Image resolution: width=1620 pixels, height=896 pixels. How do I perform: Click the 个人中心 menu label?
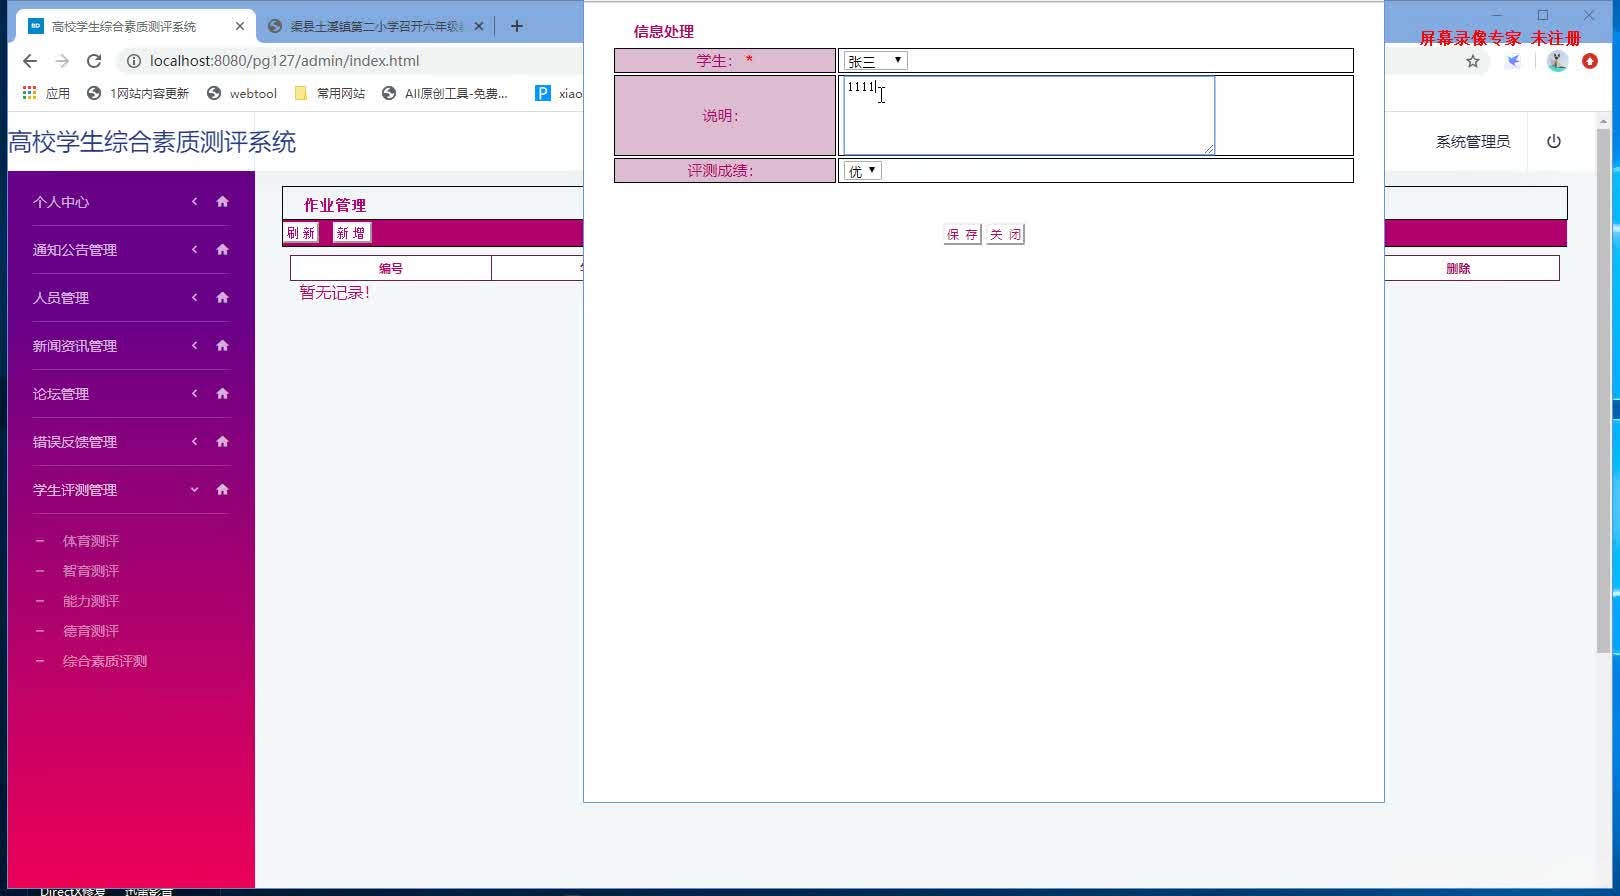point(61,202)
